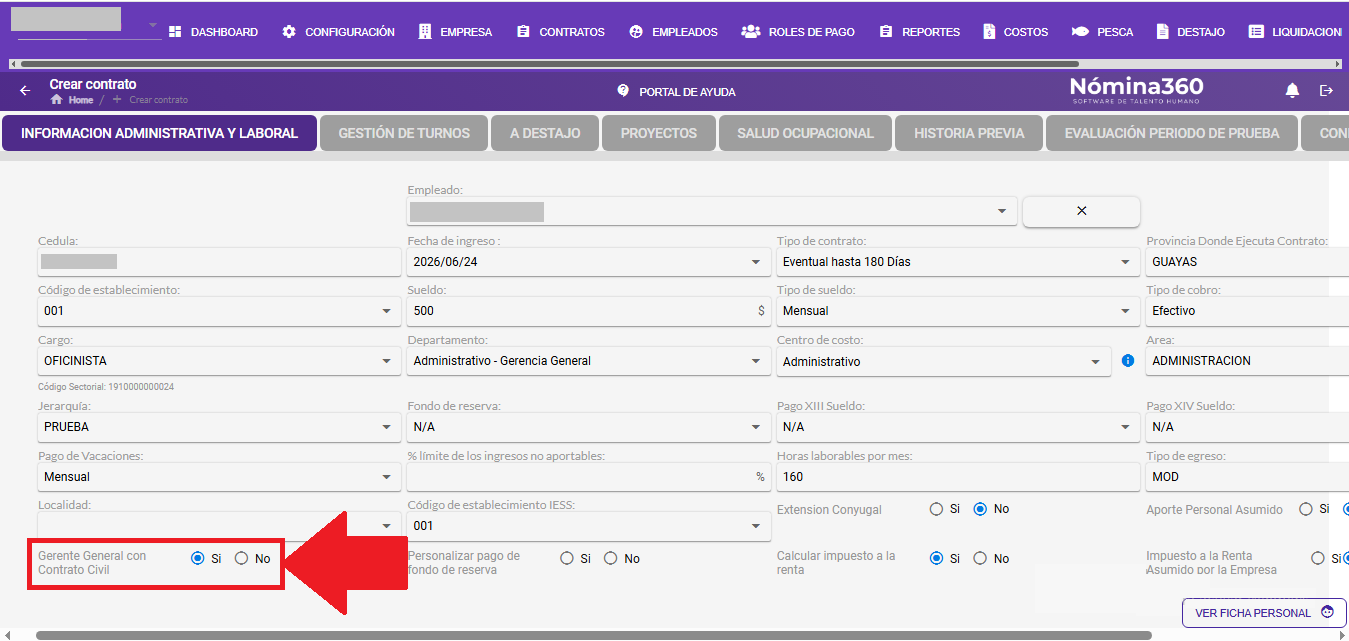Open the Centro de costo dropdown

tap(944, 361)
